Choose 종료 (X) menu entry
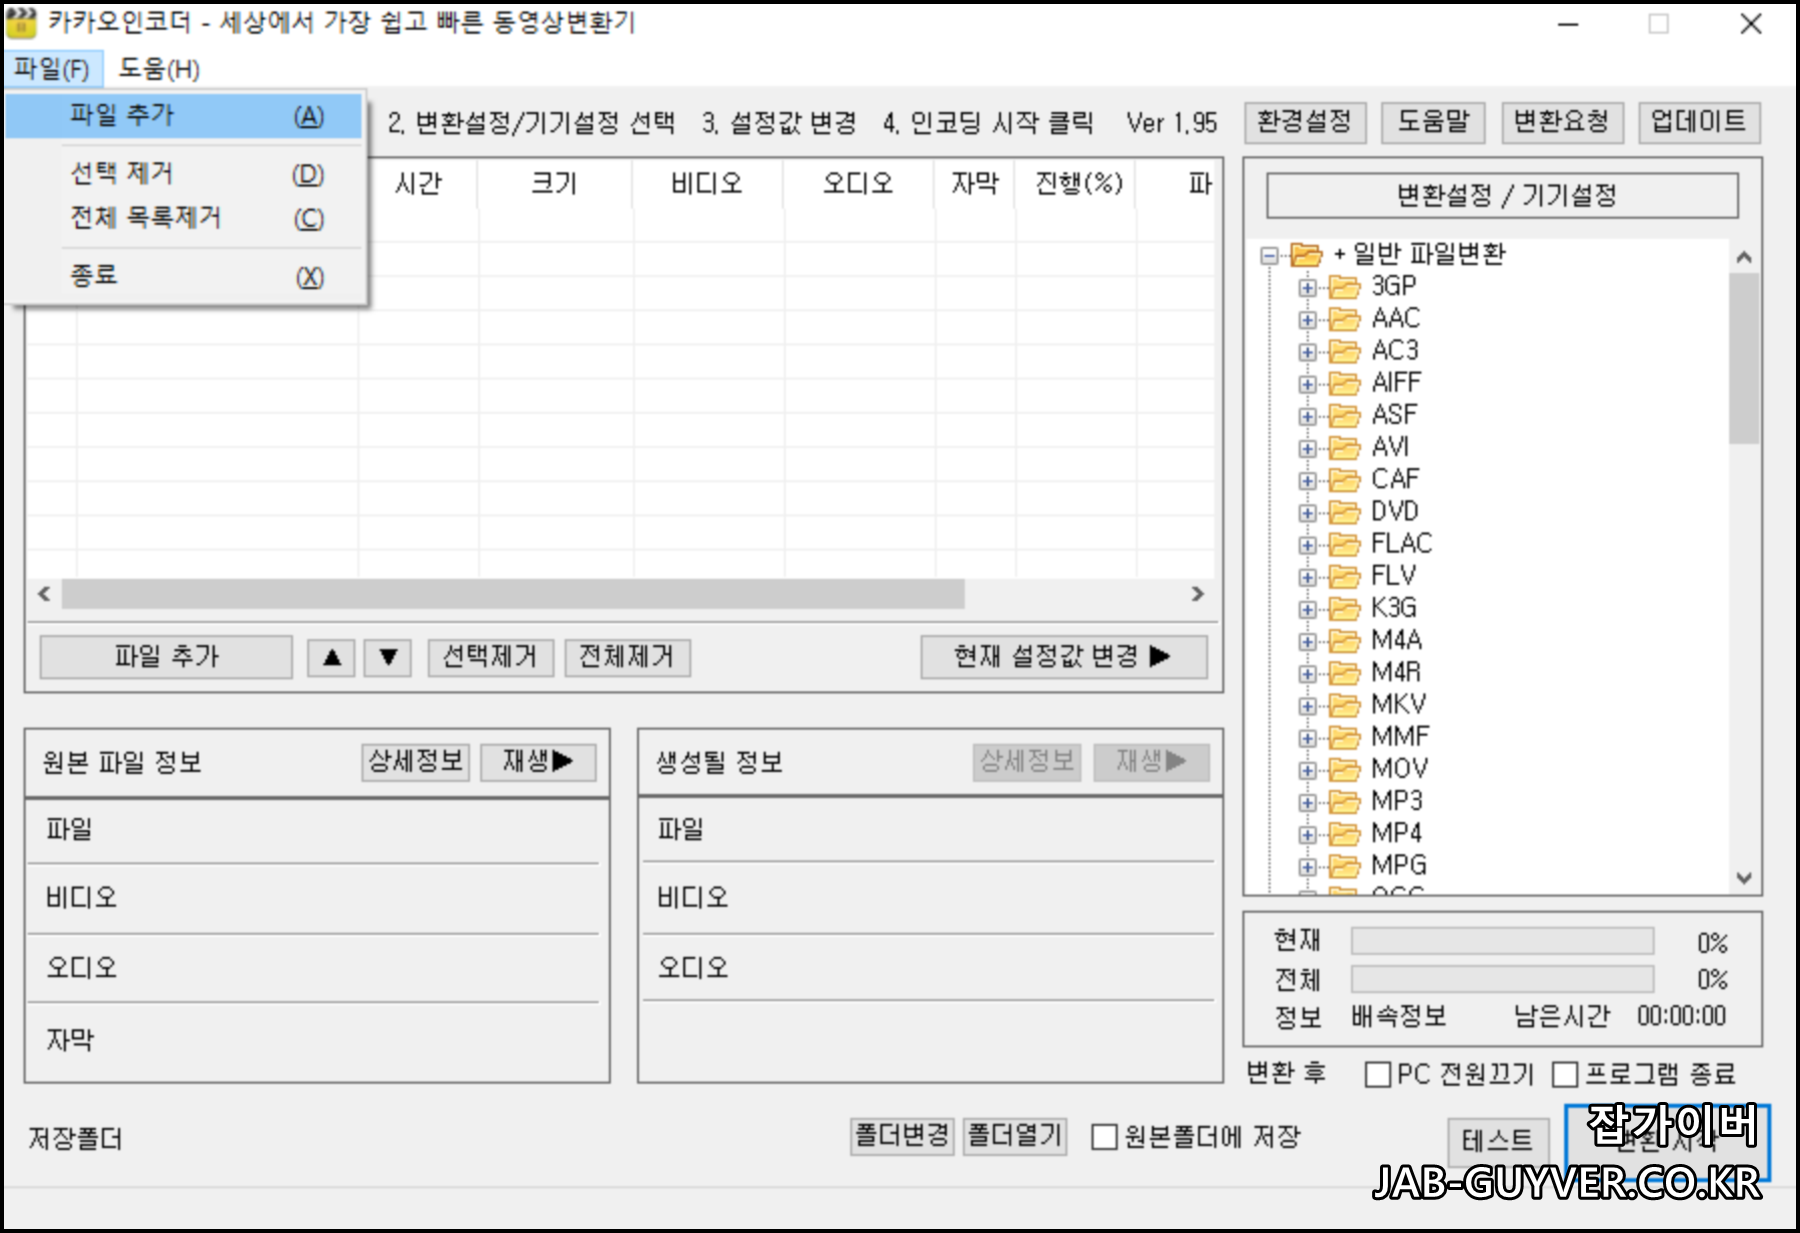Image resolution: width=1800 pixels, height=1233 pixels. [184, 276]
